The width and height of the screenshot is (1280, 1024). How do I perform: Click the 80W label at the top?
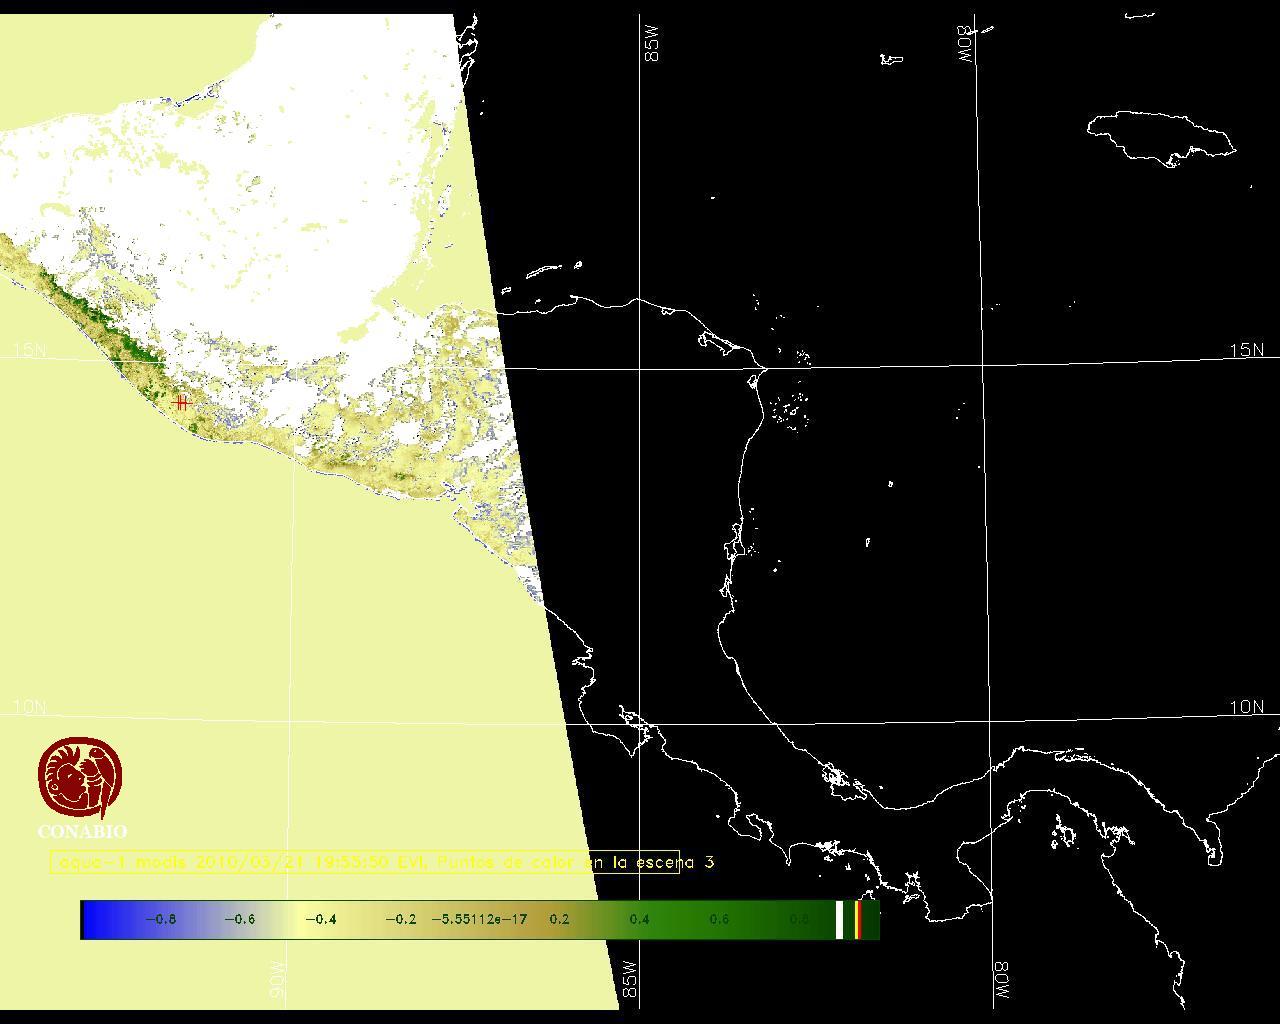coord(965,45)
